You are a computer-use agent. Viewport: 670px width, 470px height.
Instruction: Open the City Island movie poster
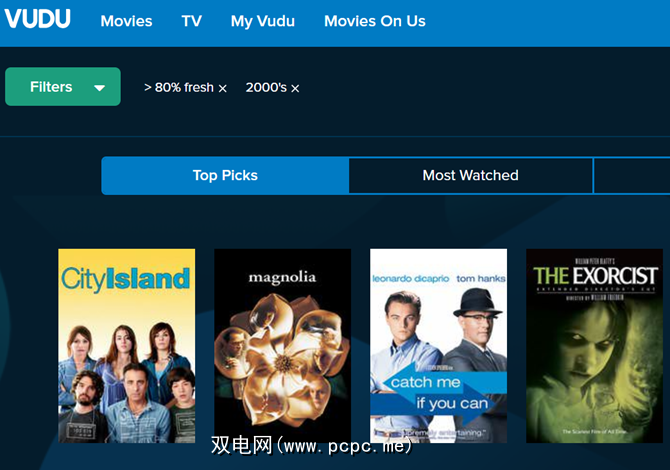pyautogui.click(x=126, y=346)
